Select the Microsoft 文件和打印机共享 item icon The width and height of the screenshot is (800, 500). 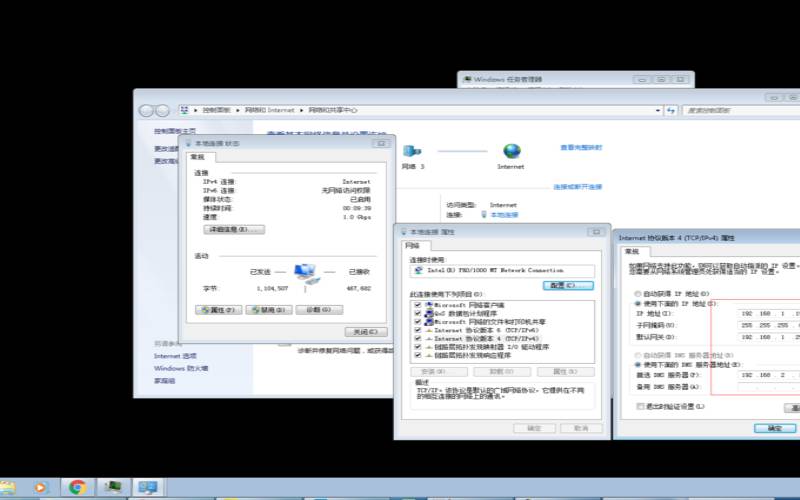[x=429, y=322]
